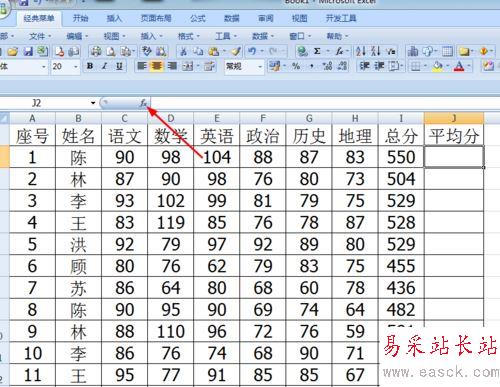Toggle Underline formatting
Viewport: 500px width, 387px height.
(x=119, y=66)
